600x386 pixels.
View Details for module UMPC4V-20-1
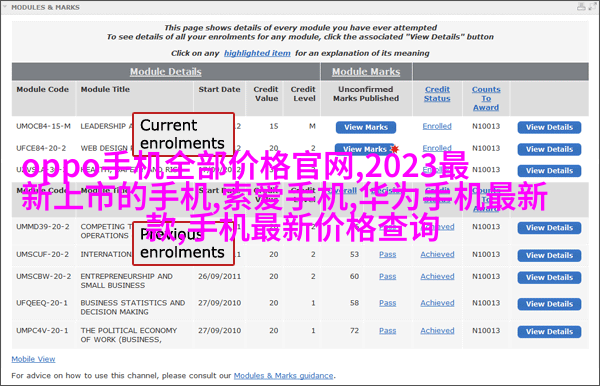[549, 332]
